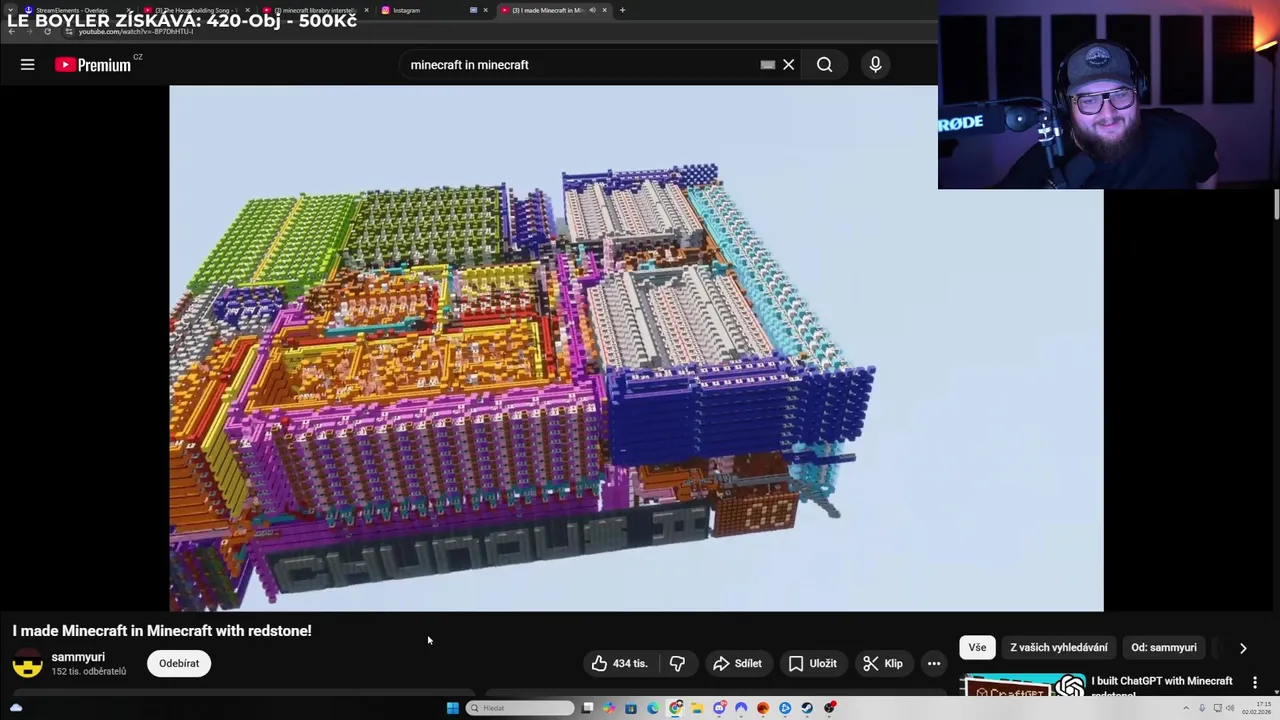Open a new browser tab

tap(622, 10)
